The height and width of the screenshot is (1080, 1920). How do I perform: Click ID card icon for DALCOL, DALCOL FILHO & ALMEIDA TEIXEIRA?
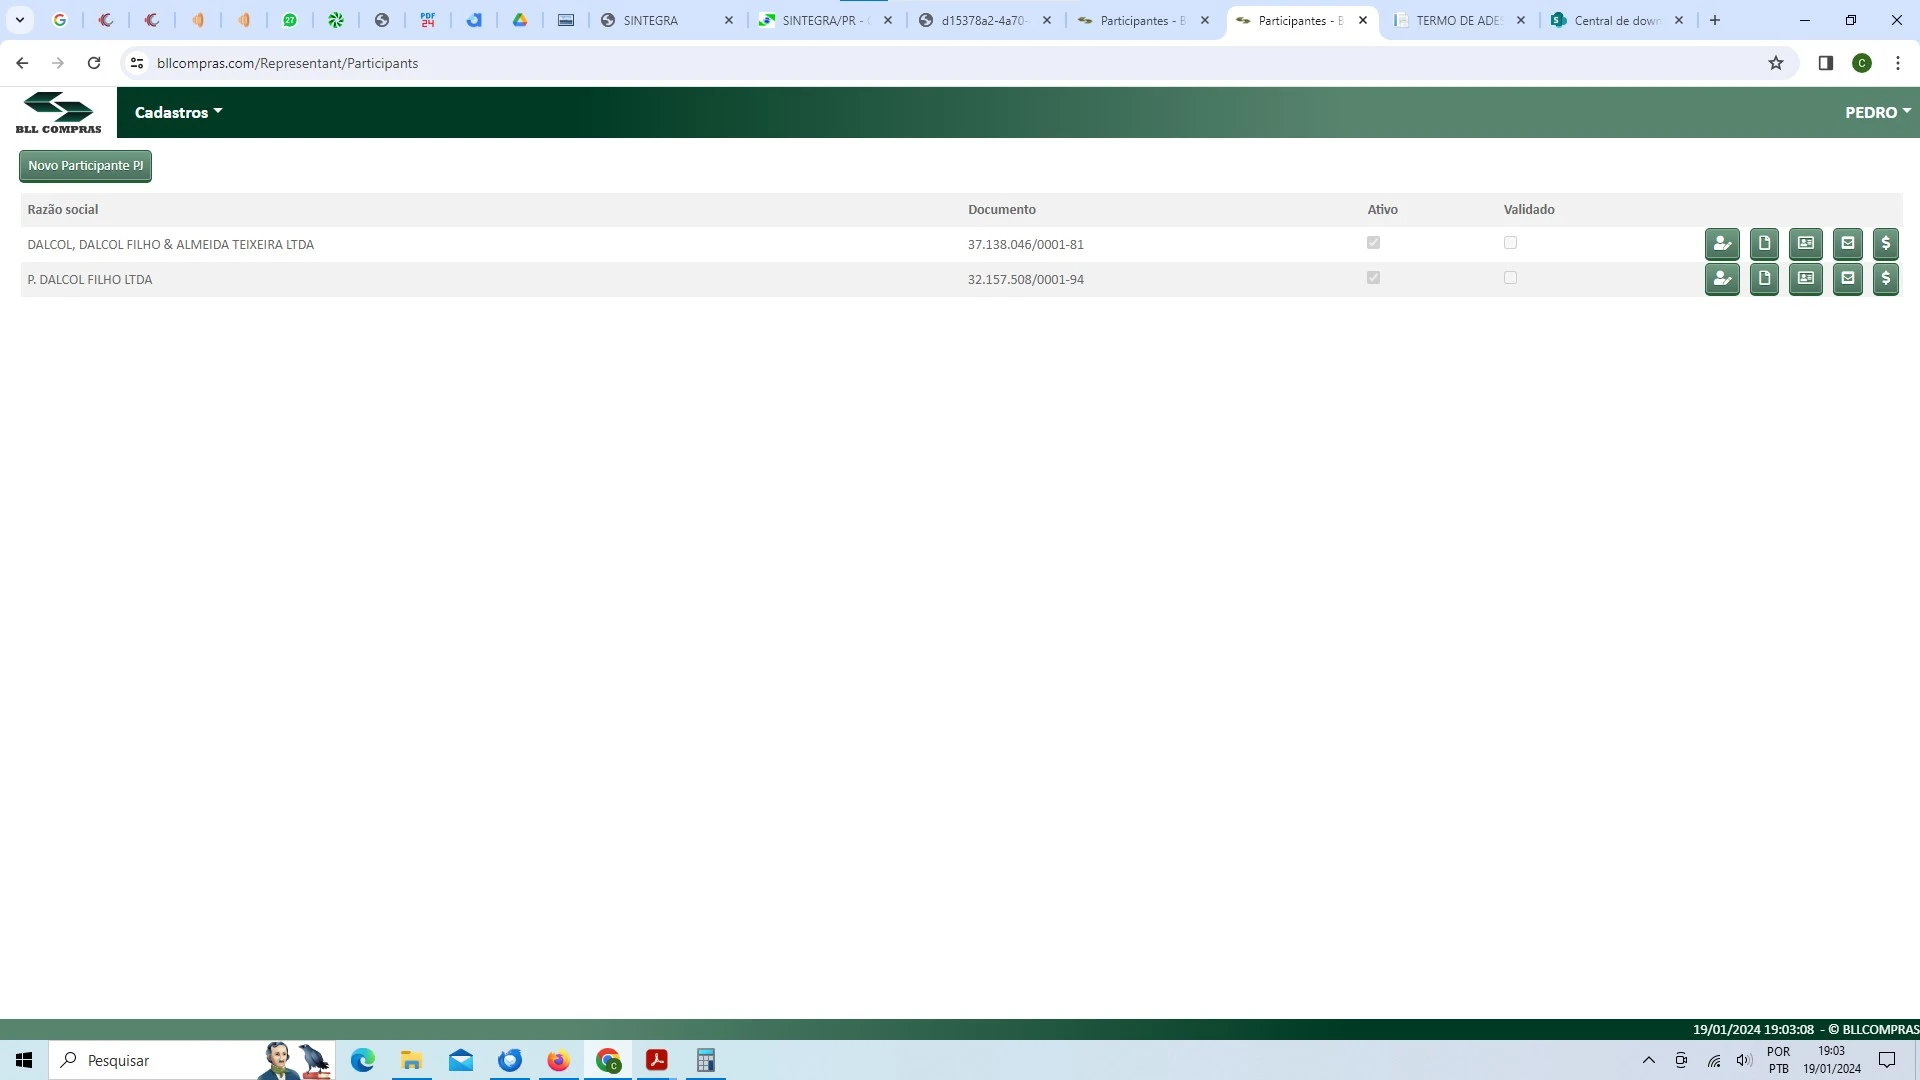1805,244
